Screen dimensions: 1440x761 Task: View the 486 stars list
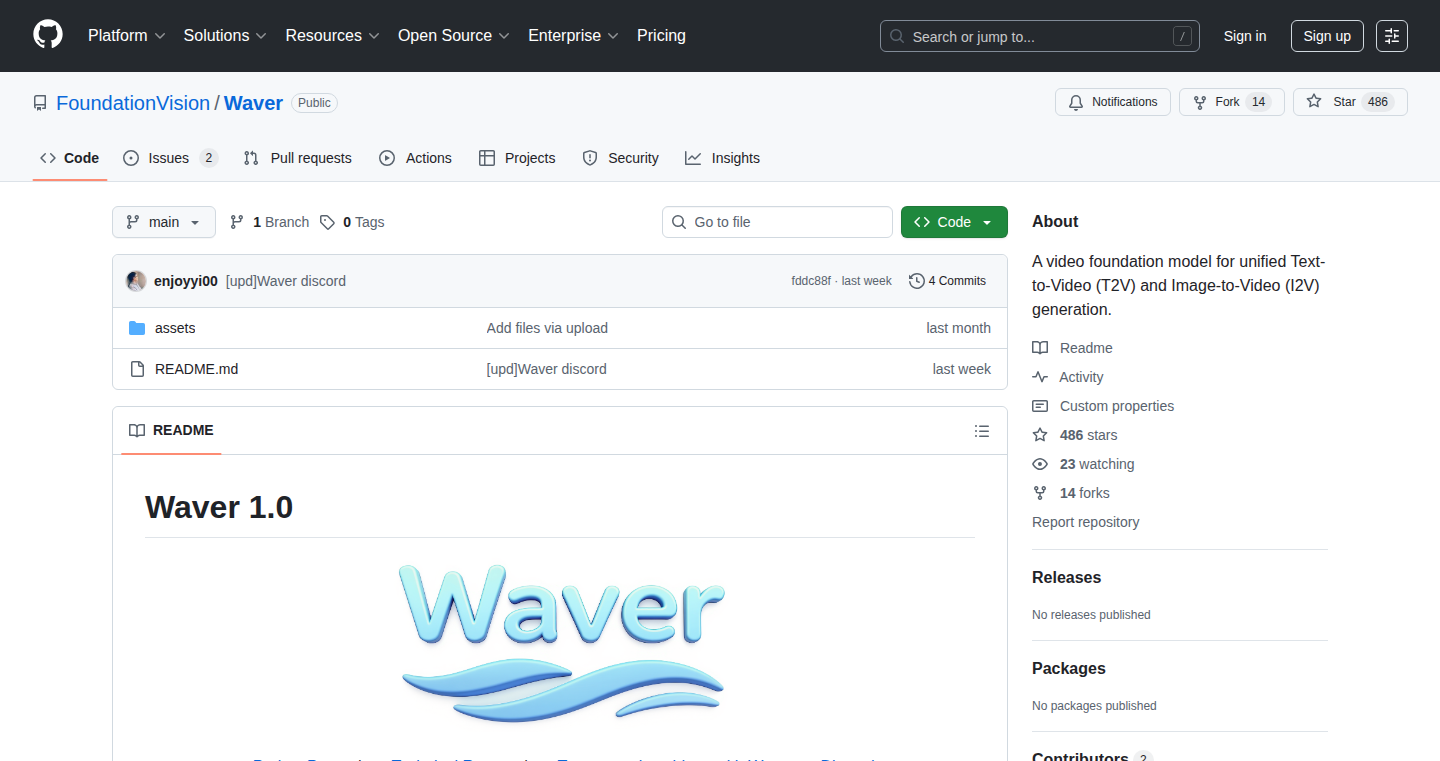1075,435
